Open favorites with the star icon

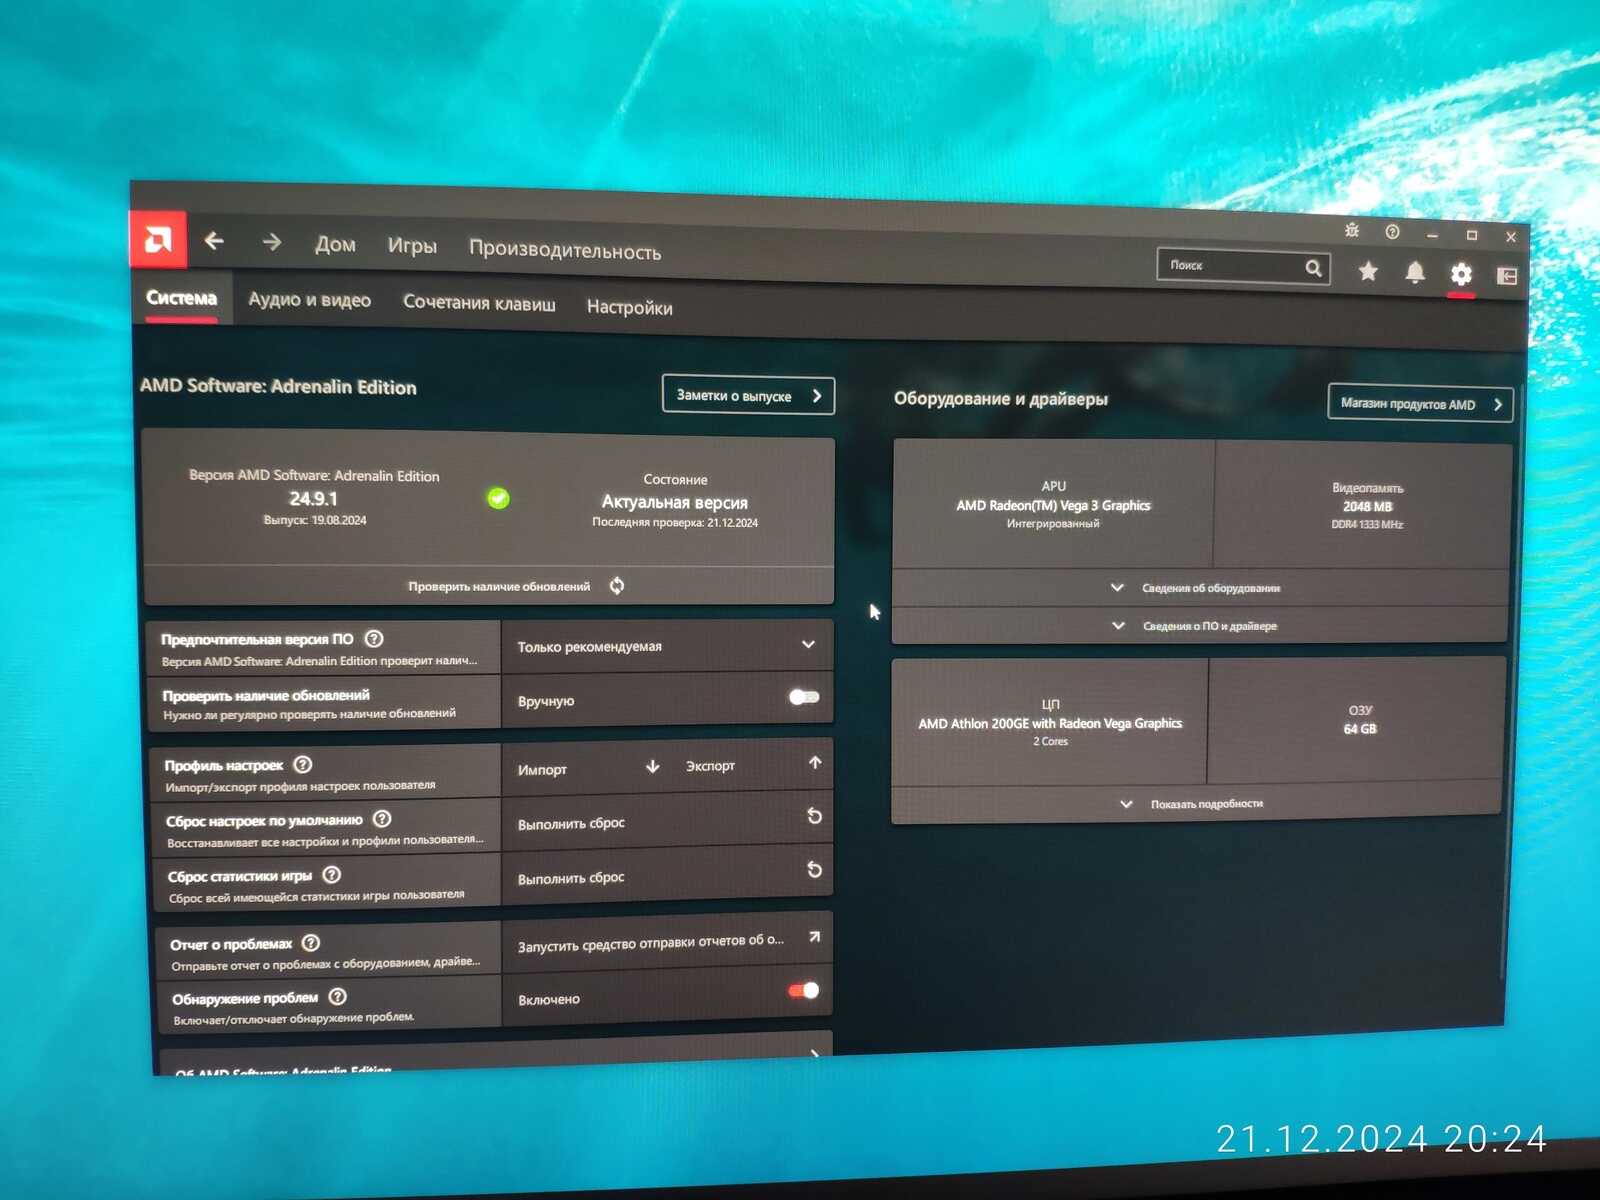tap(1368, 271)
